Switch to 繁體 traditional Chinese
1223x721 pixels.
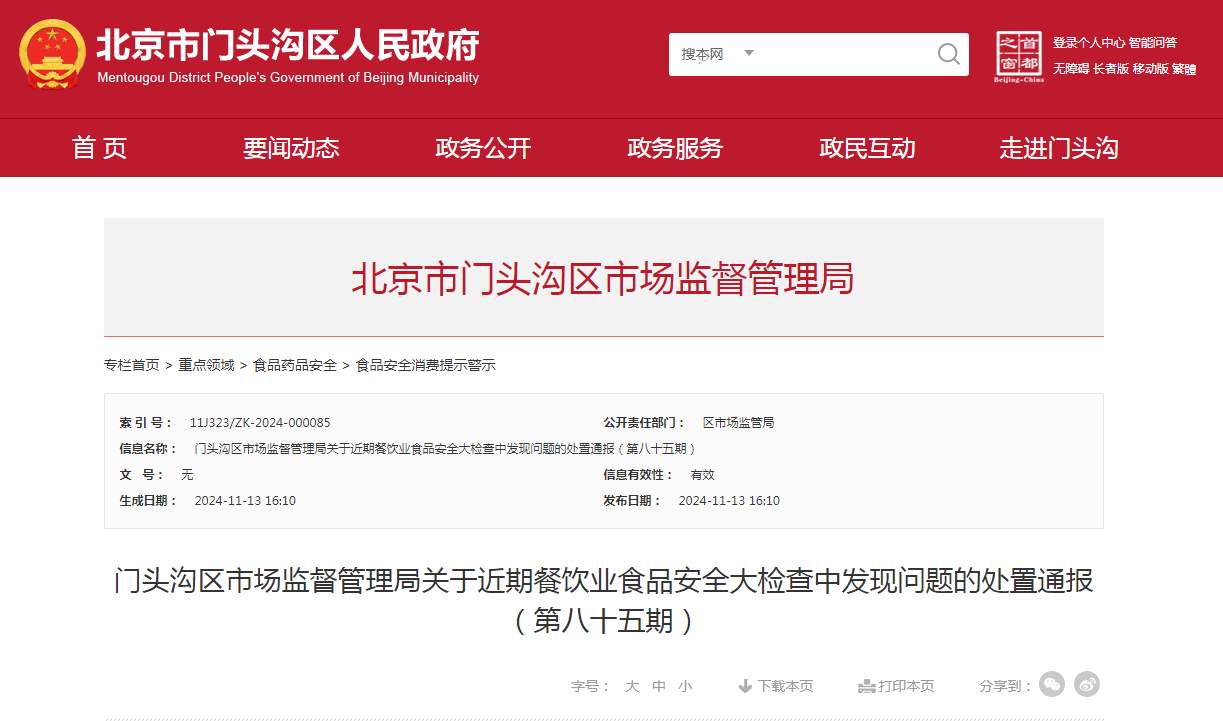click(x=1184, y=69)
